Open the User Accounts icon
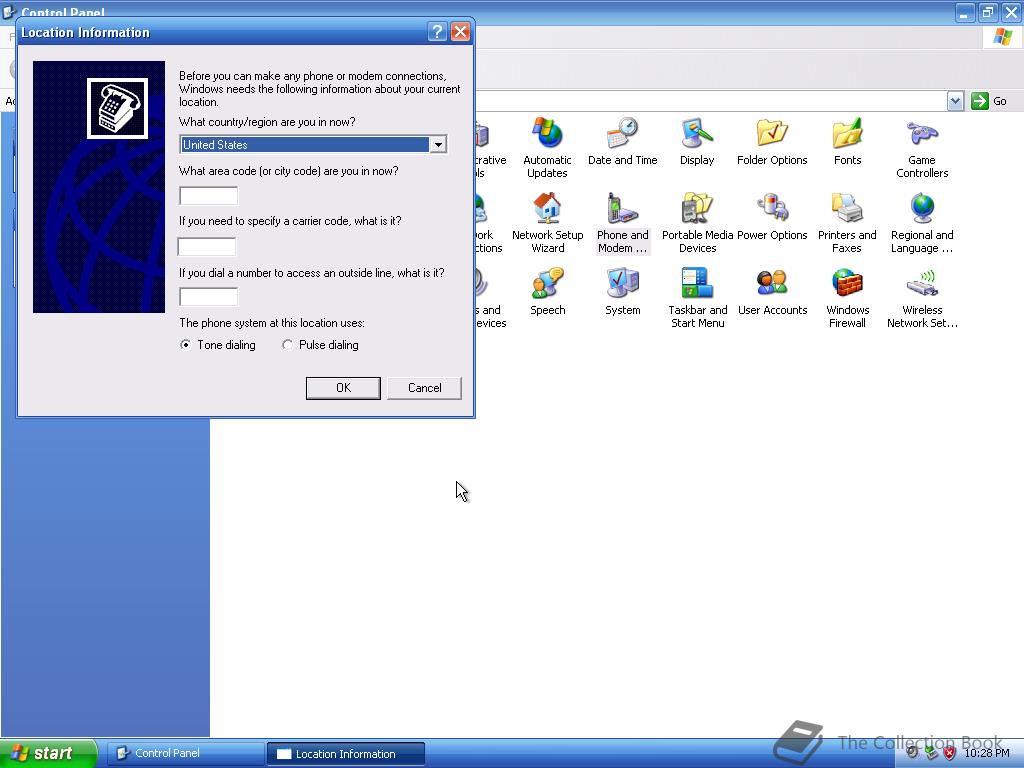 pos(772,283)
